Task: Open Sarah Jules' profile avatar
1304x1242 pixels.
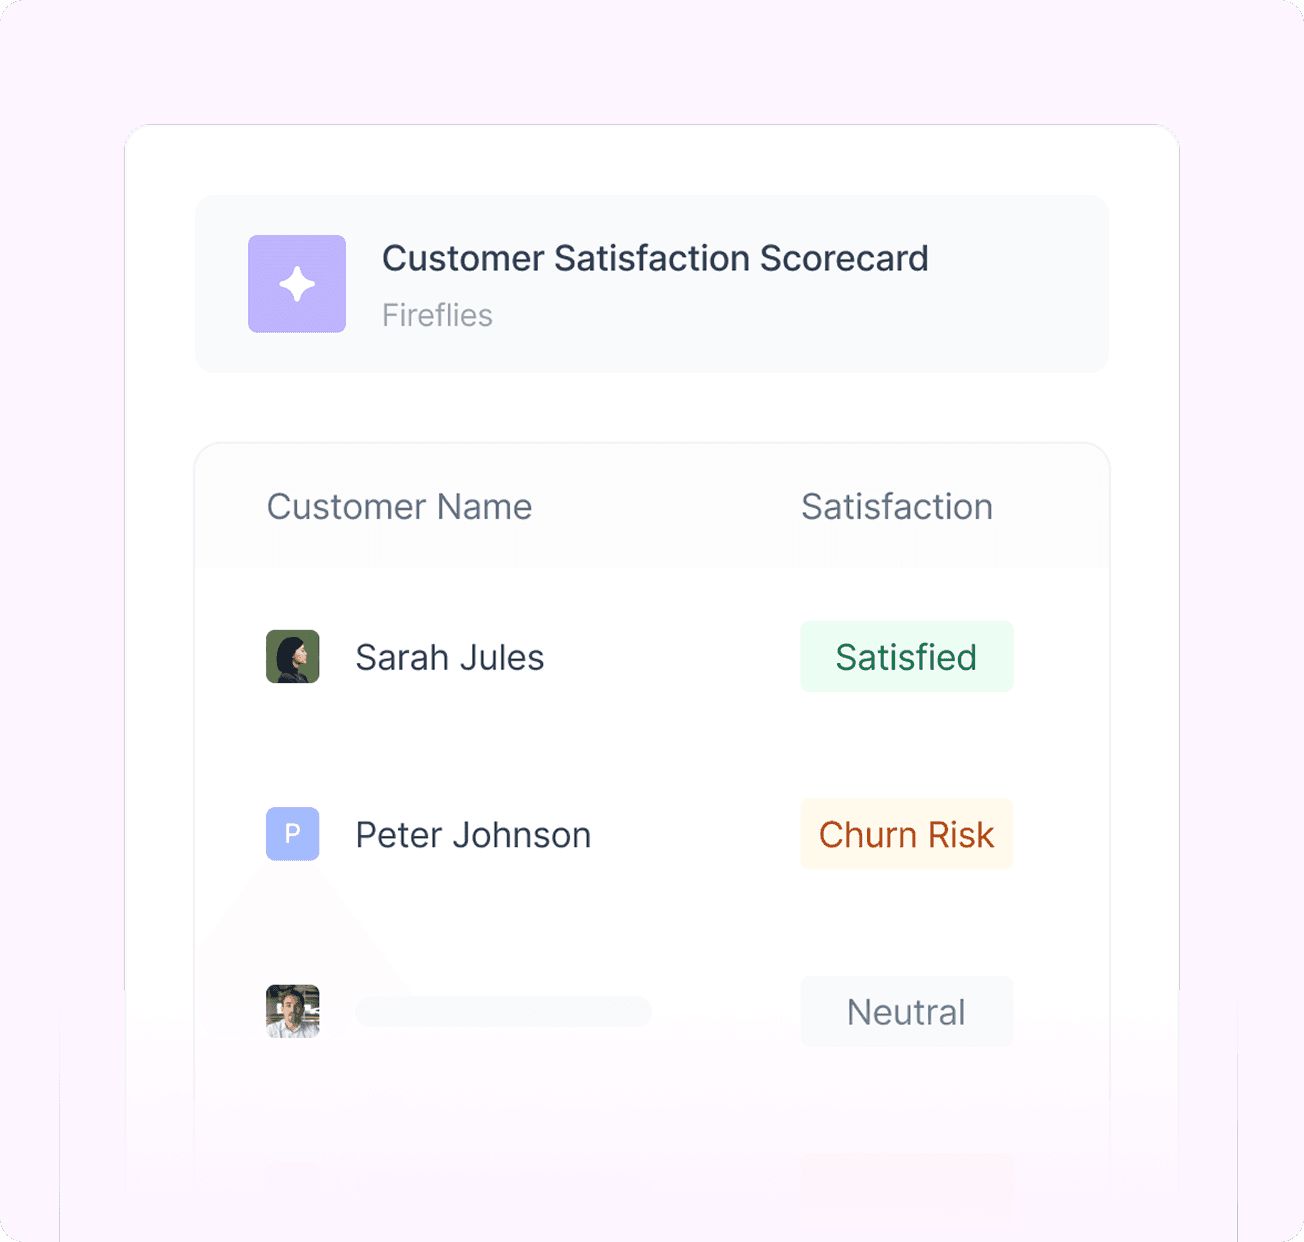Action: click(x=293, y=656)
